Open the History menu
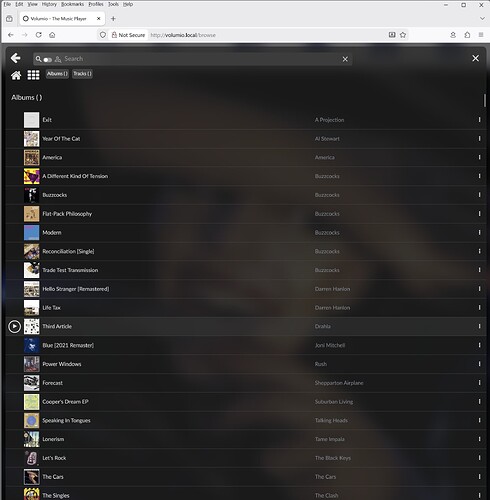This screenshot has height=500, width=490. 49,4
